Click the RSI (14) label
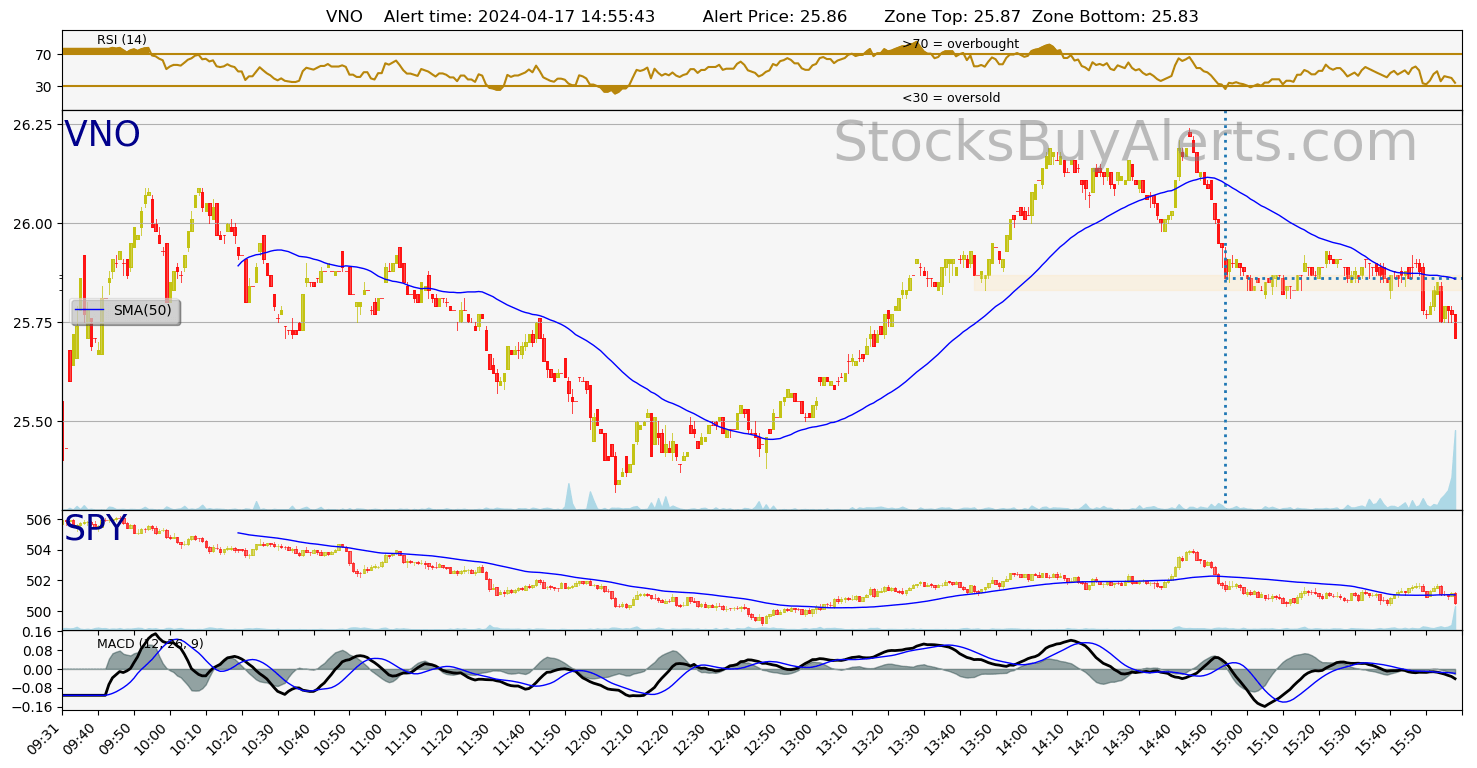The image size is (1477, 768). 122,40
